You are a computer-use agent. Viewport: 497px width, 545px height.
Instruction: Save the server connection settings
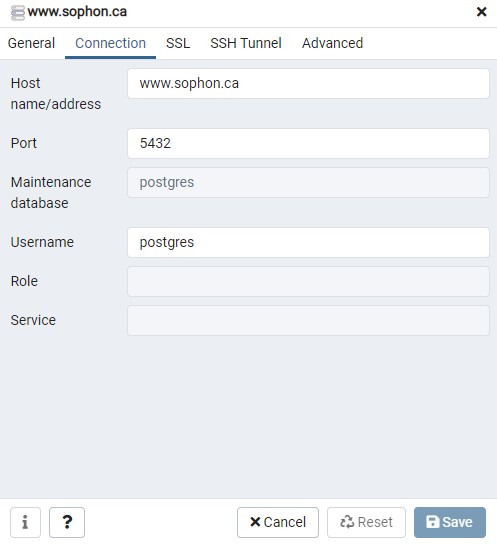tap(450, 522)
